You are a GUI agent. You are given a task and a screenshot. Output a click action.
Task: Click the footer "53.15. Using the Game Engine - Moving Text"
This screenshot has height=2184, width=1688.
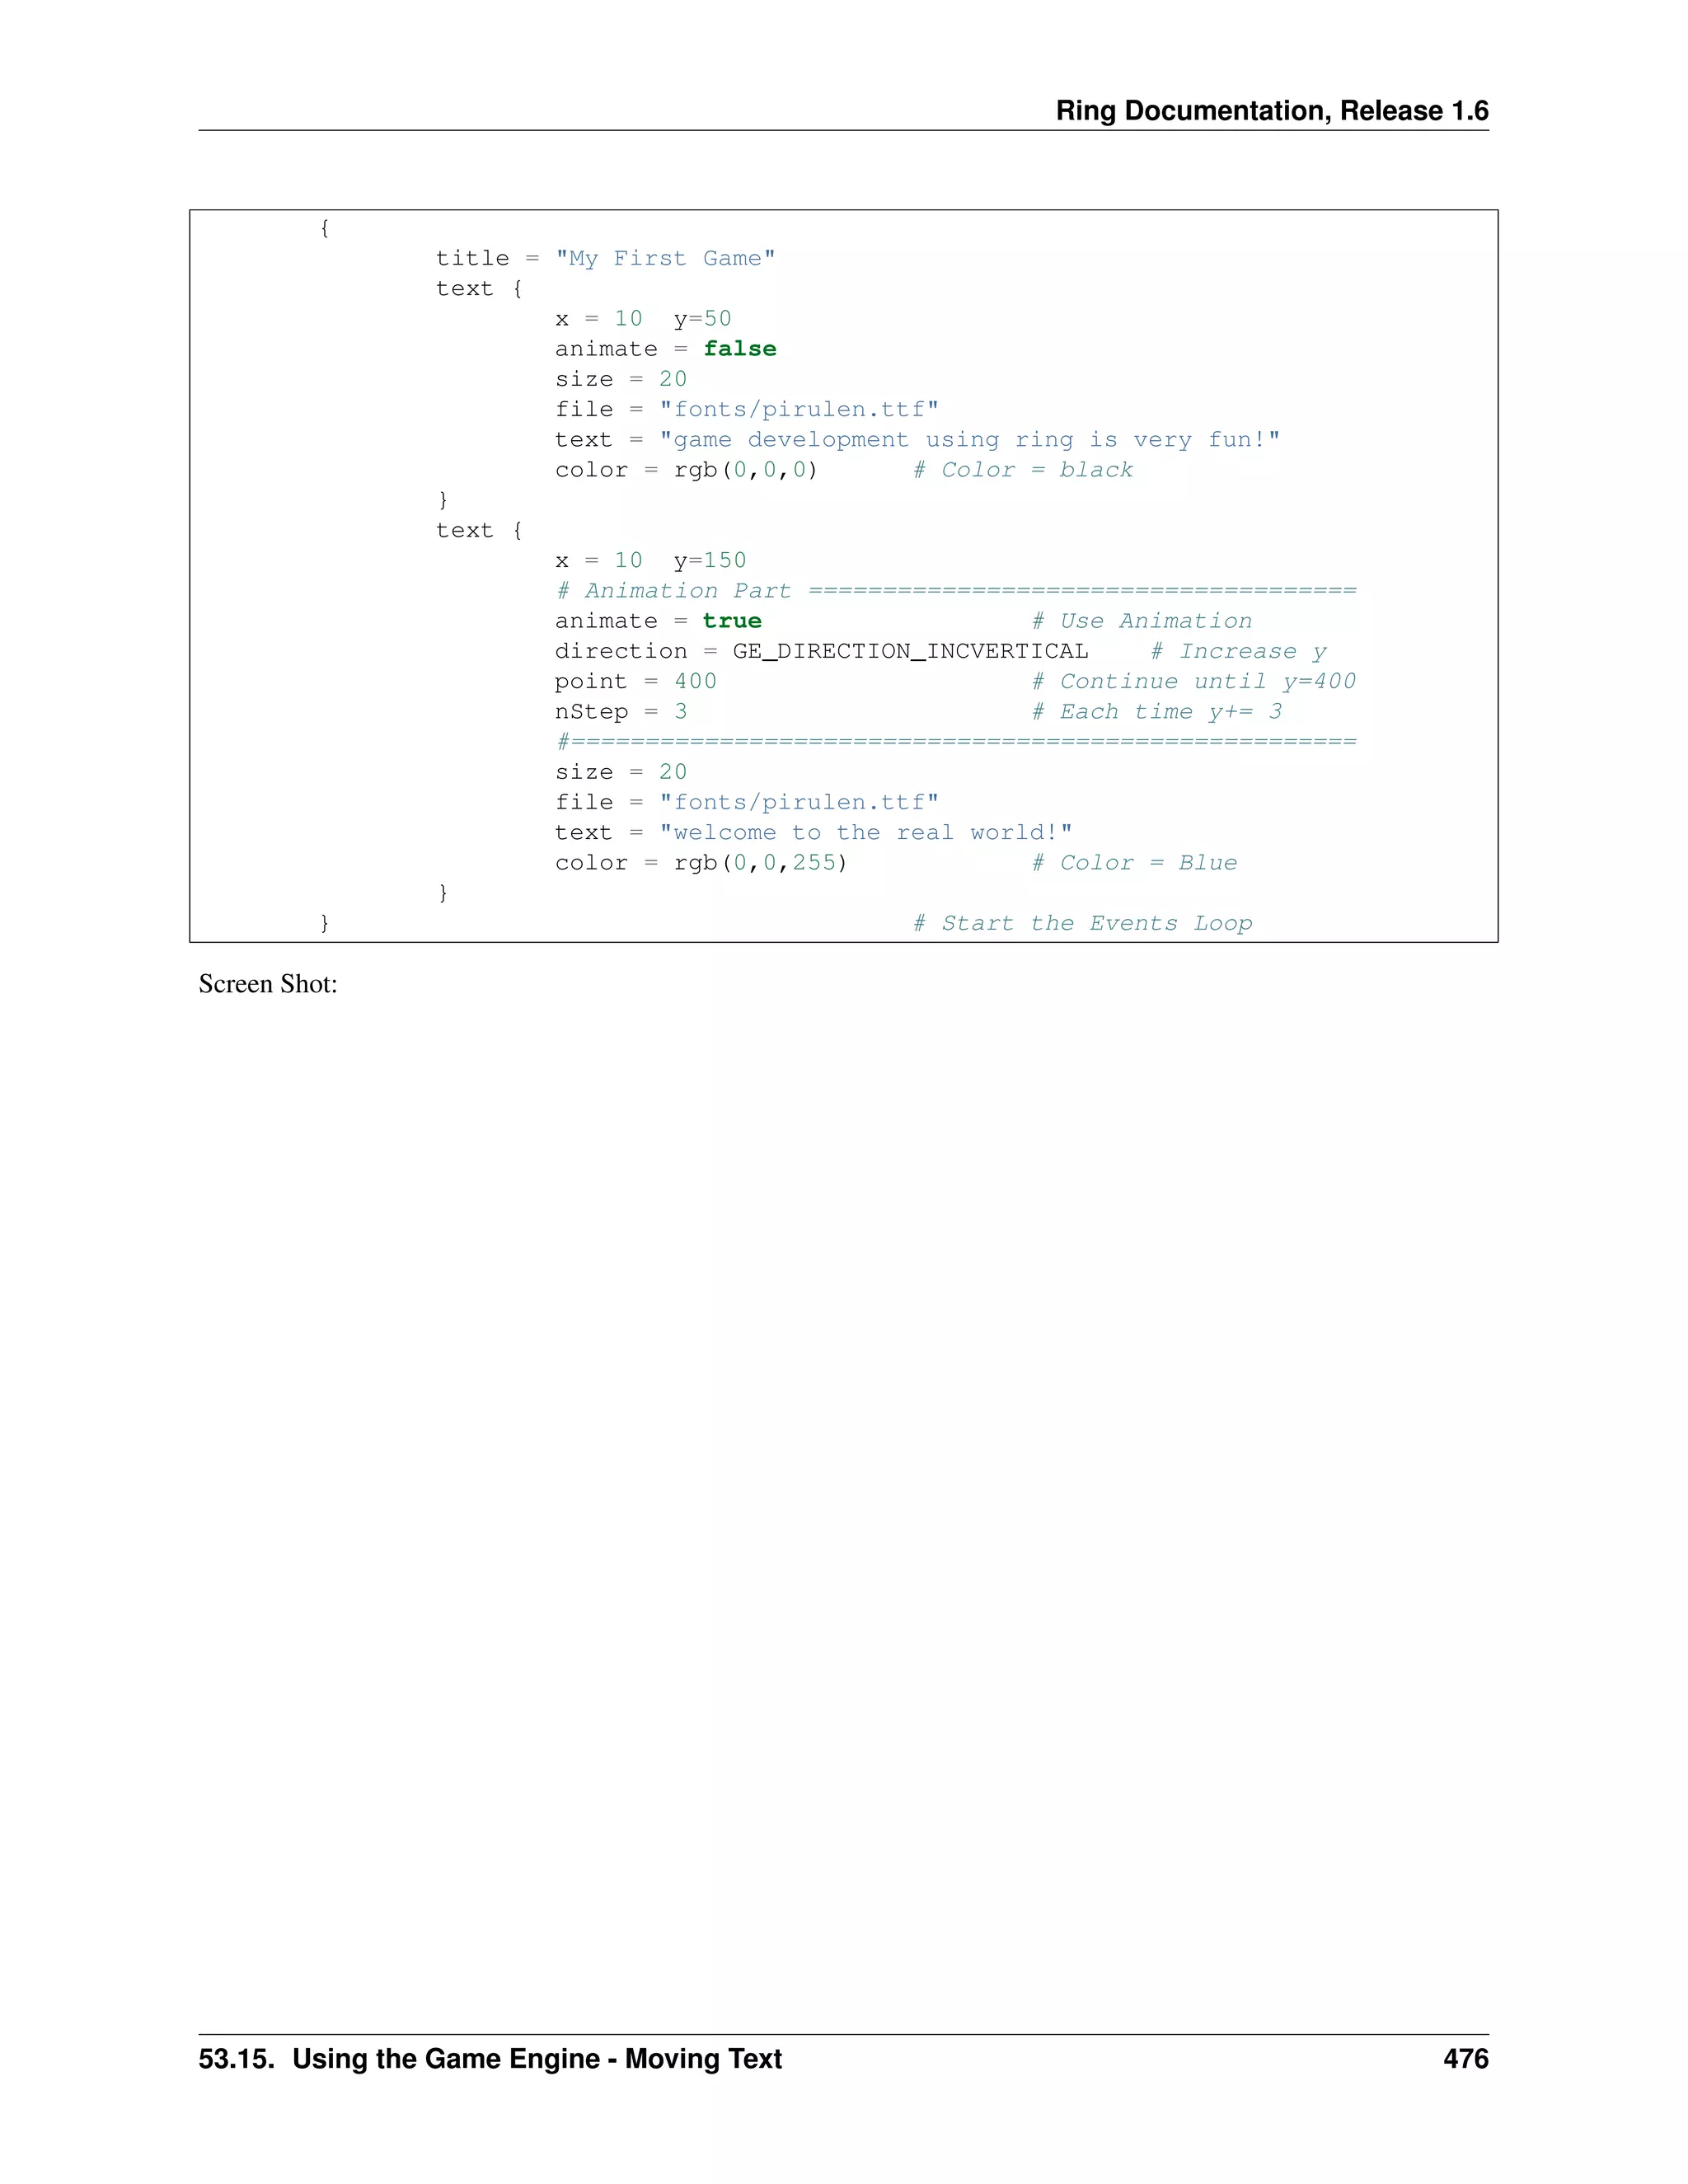pos(490,2059)
